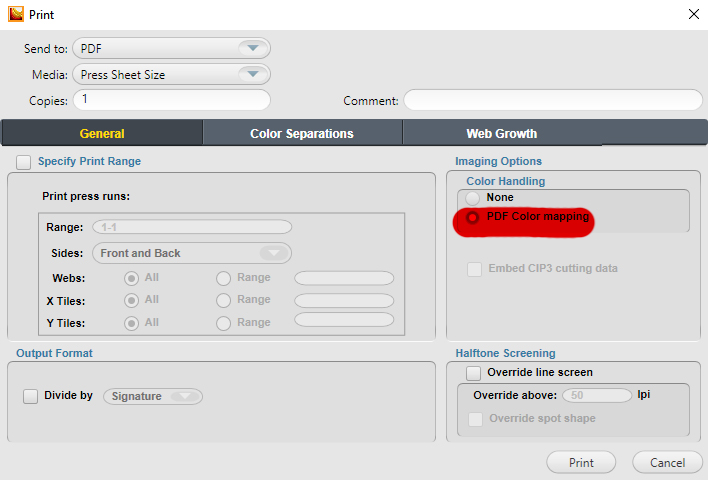The image size is (708, 480).
Task: Open the Sides Front and Back dropdown
Action: coord(192,253)
